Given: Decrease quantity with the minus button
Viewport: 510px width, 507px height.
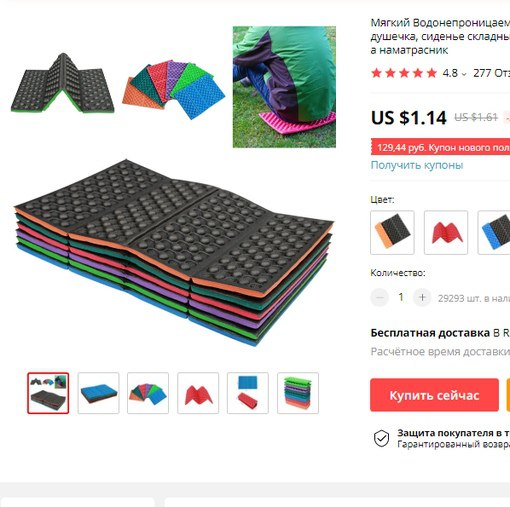Looking at the screenshot, I should point(380,297).
